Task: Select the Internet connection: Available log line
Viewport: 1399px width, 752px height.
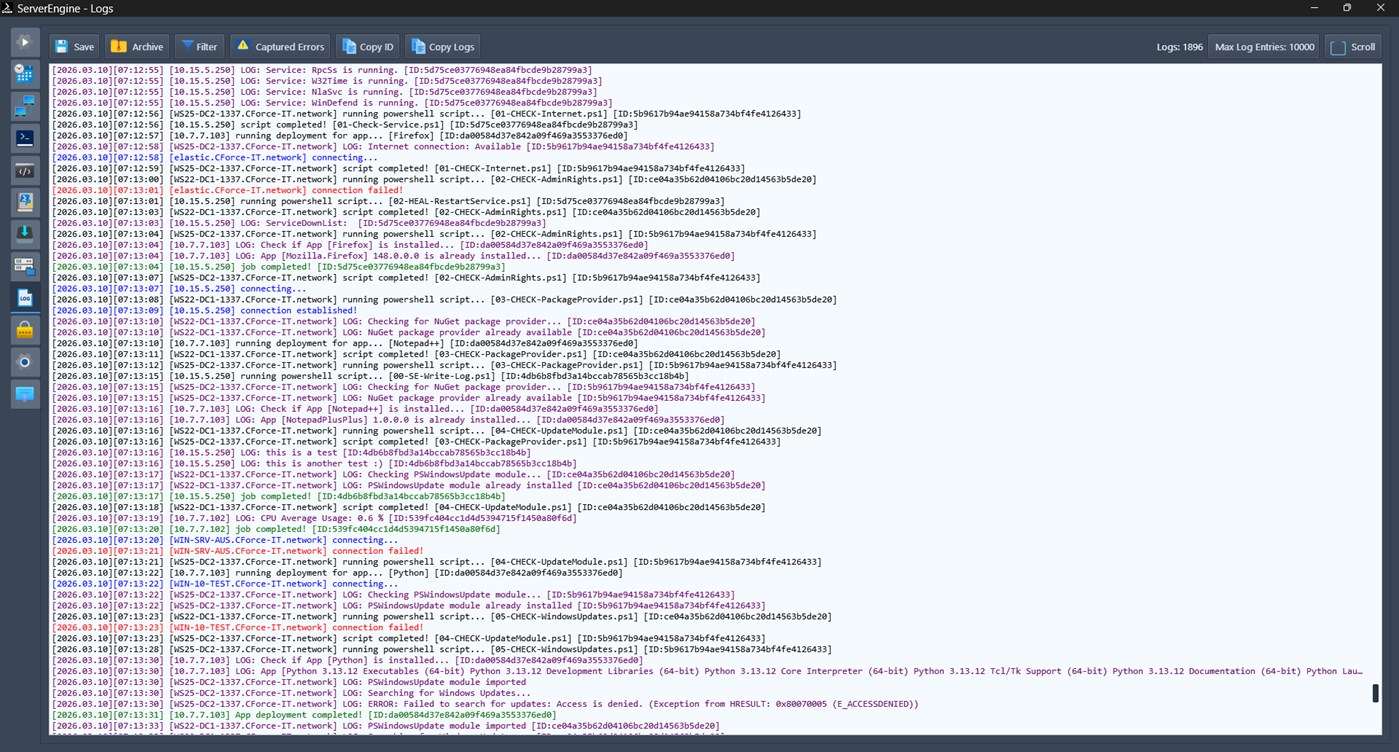Action: pos(383,146)
